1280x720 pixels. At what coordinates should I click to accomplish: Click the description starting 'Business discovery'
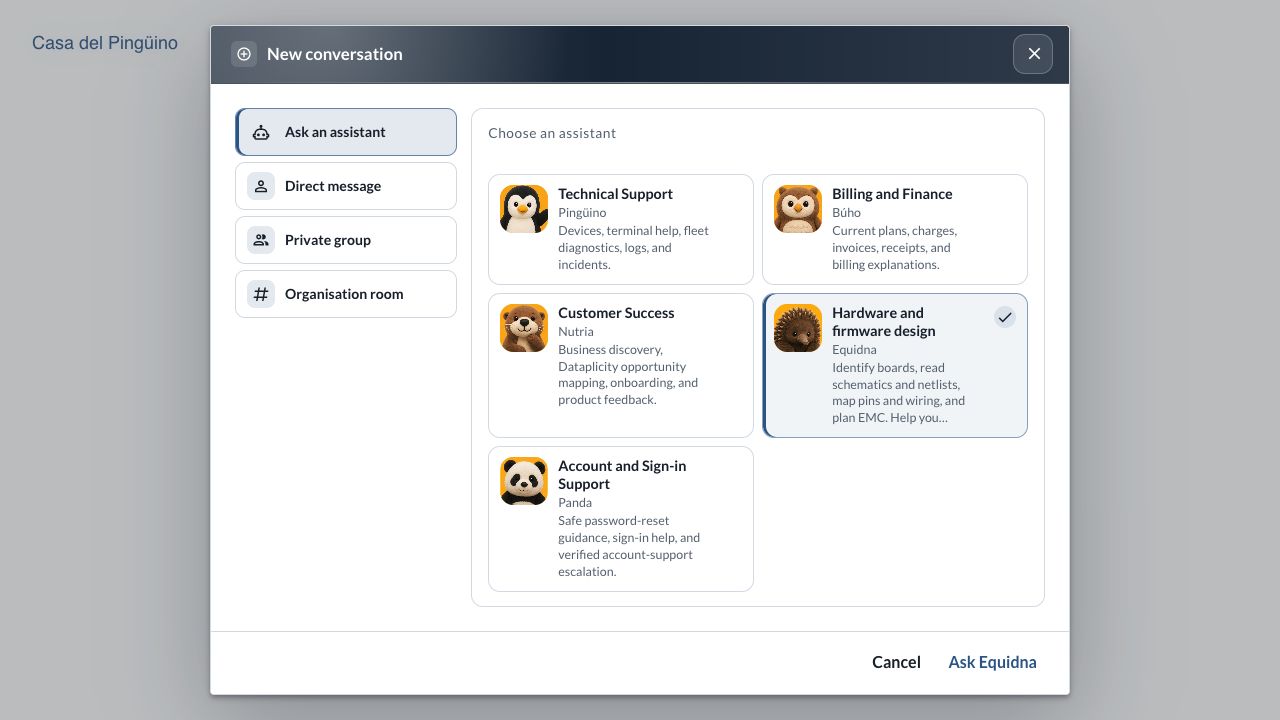(628, 375)
